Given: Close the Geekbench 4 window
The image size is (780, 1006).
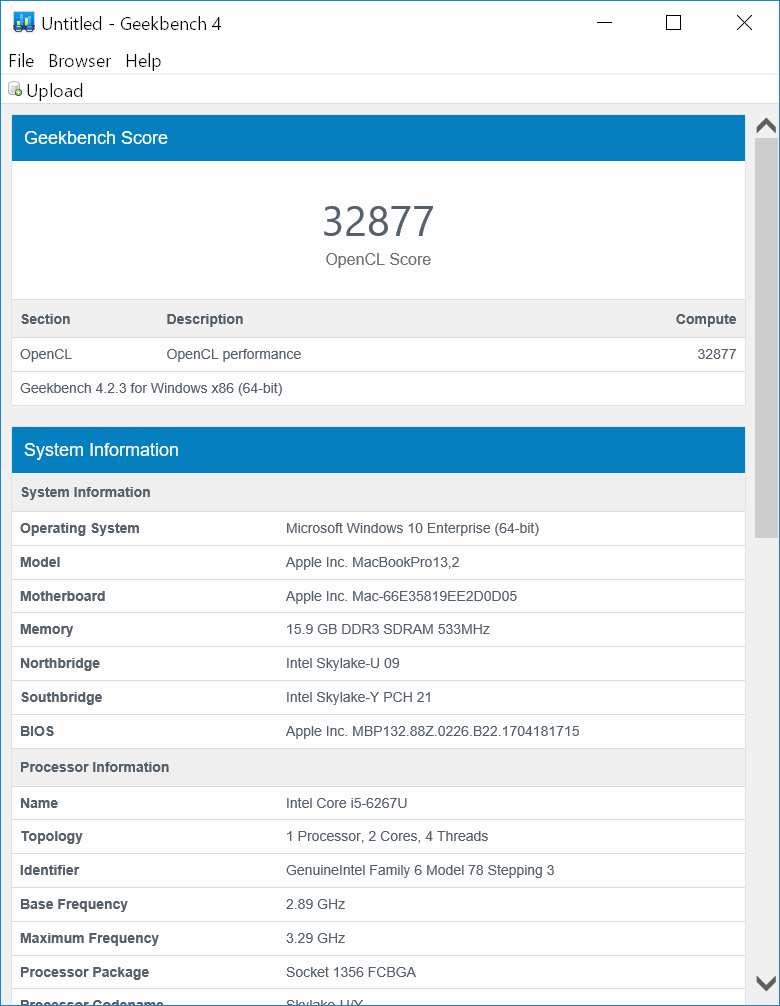Looking at the screenshot, I should pyautogui.click(x=744, y=23).
